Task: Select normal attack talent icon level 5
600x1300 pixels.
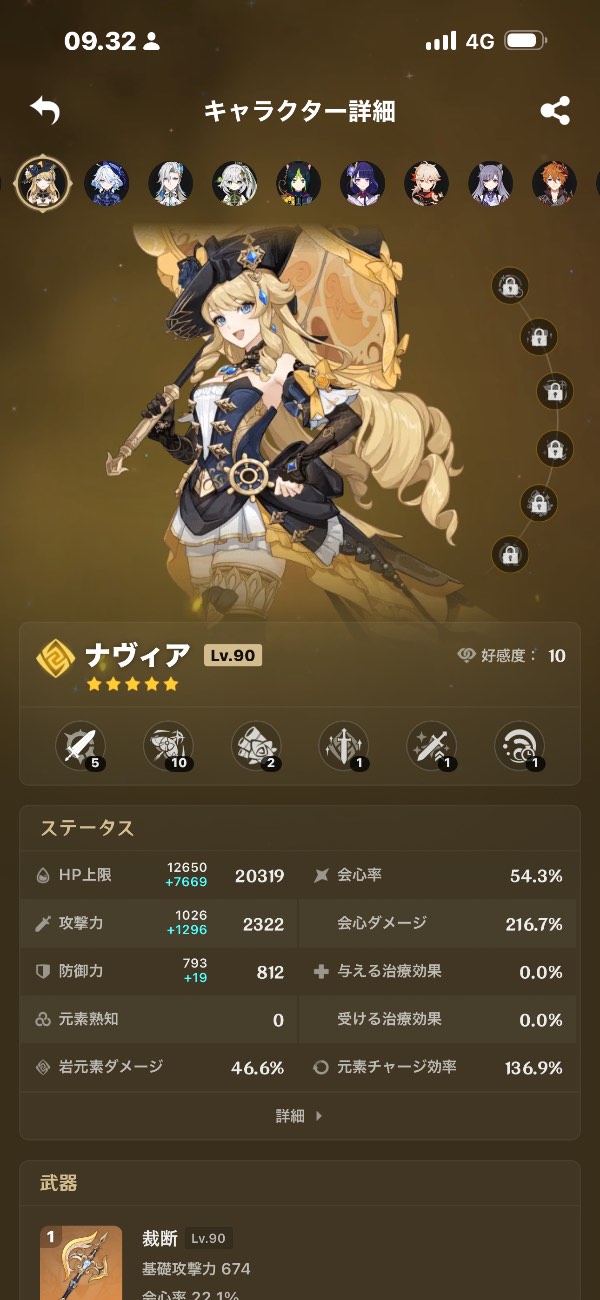Action: click(x=80, y=746)
